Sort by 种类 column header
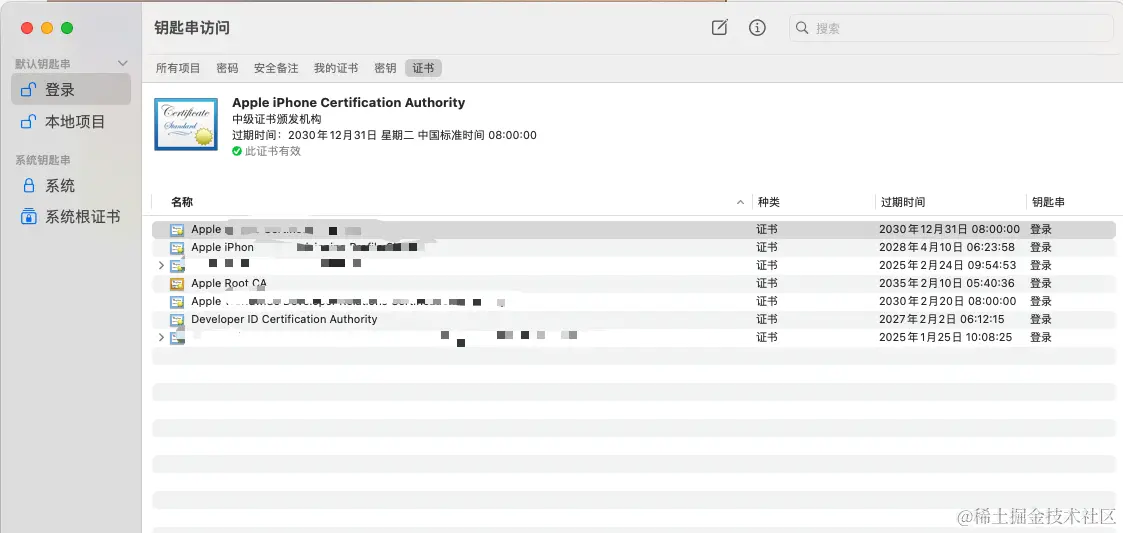Screen dimensions: 1123x533 pyautogui.click(x=768, y=203)
